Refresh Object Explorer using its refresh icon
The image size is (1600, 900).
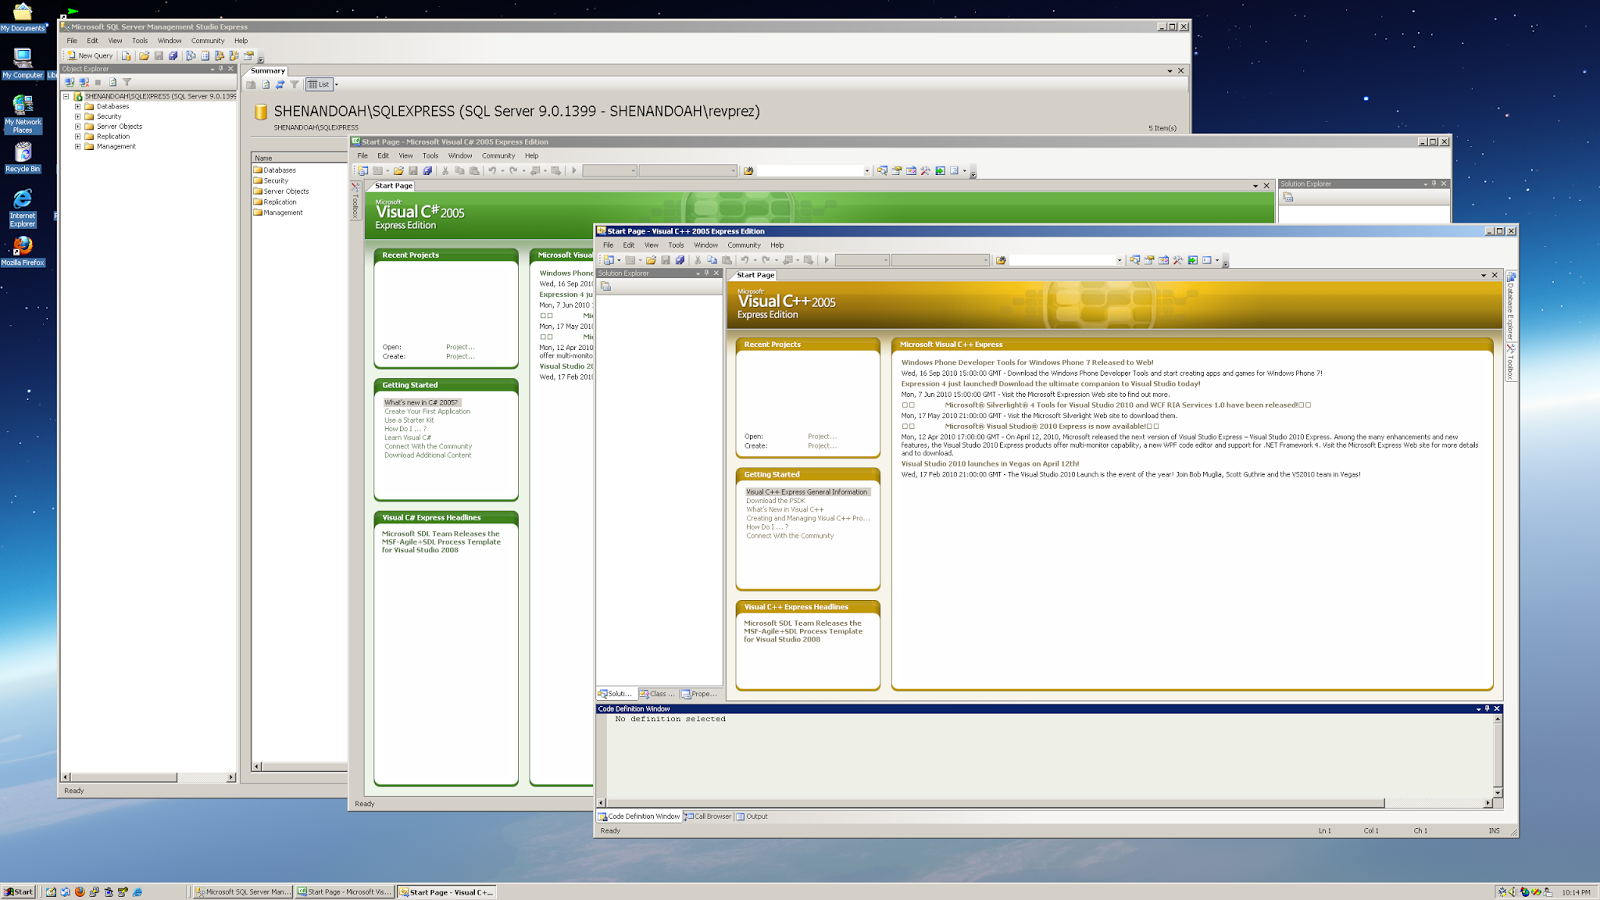point(112,82)
